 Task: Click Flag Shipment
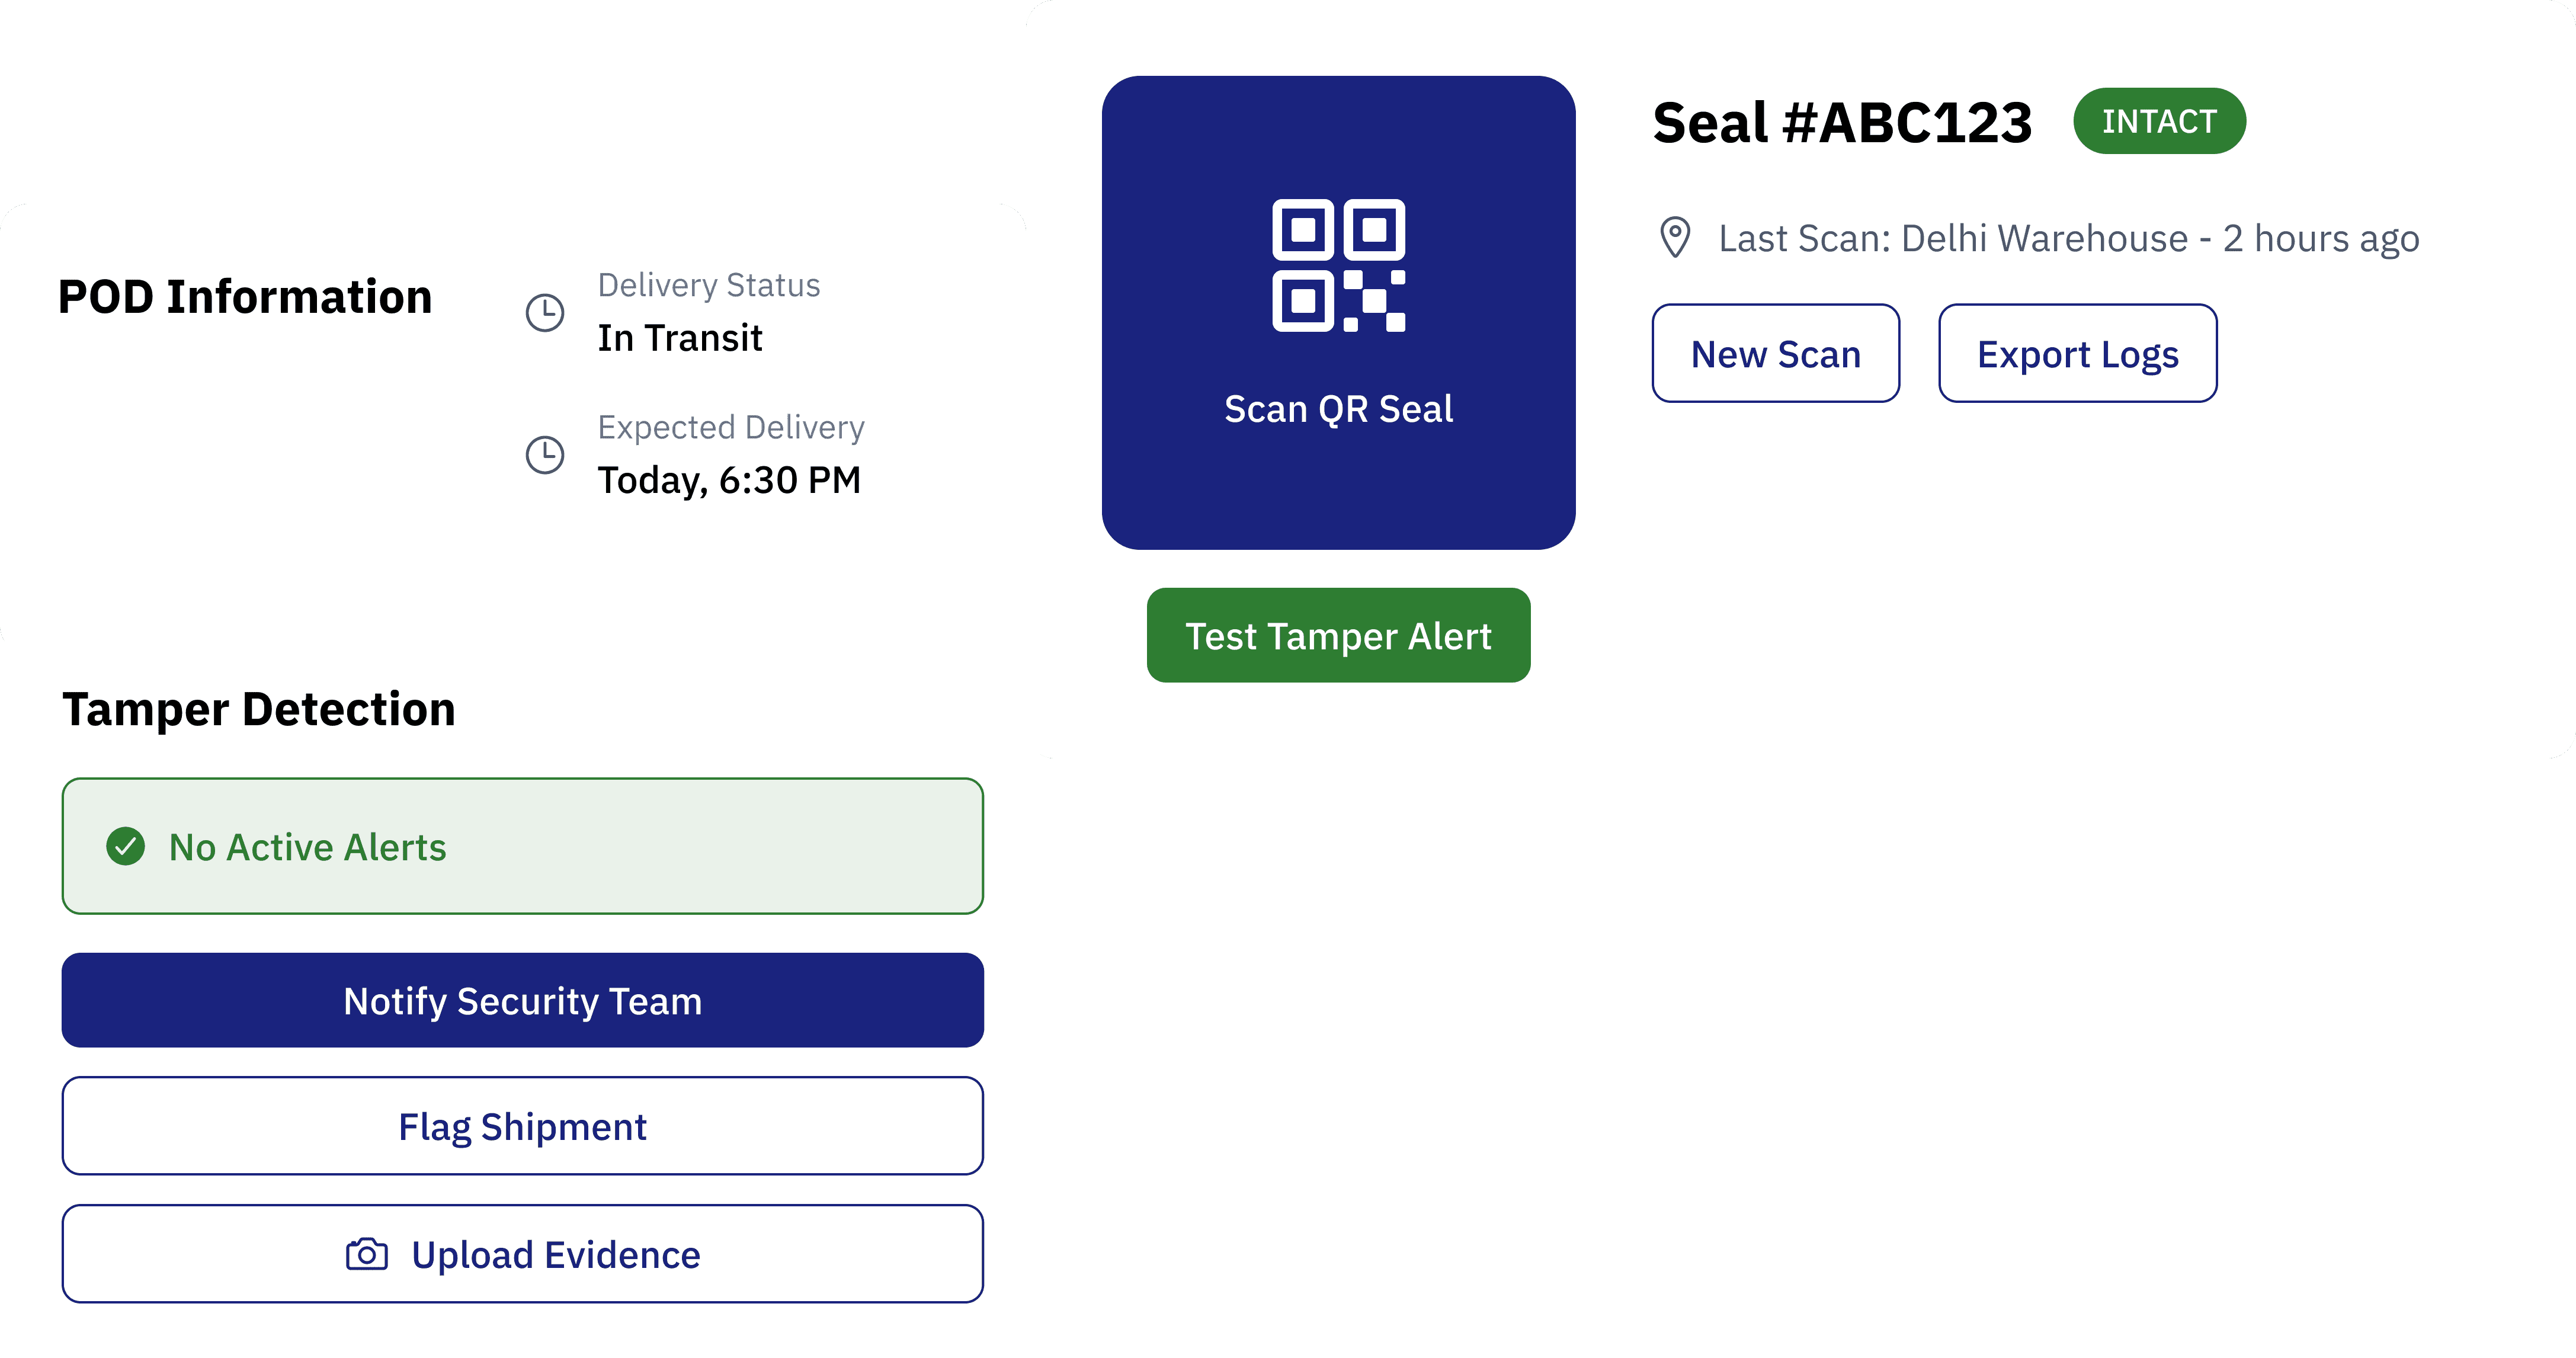522,1126
